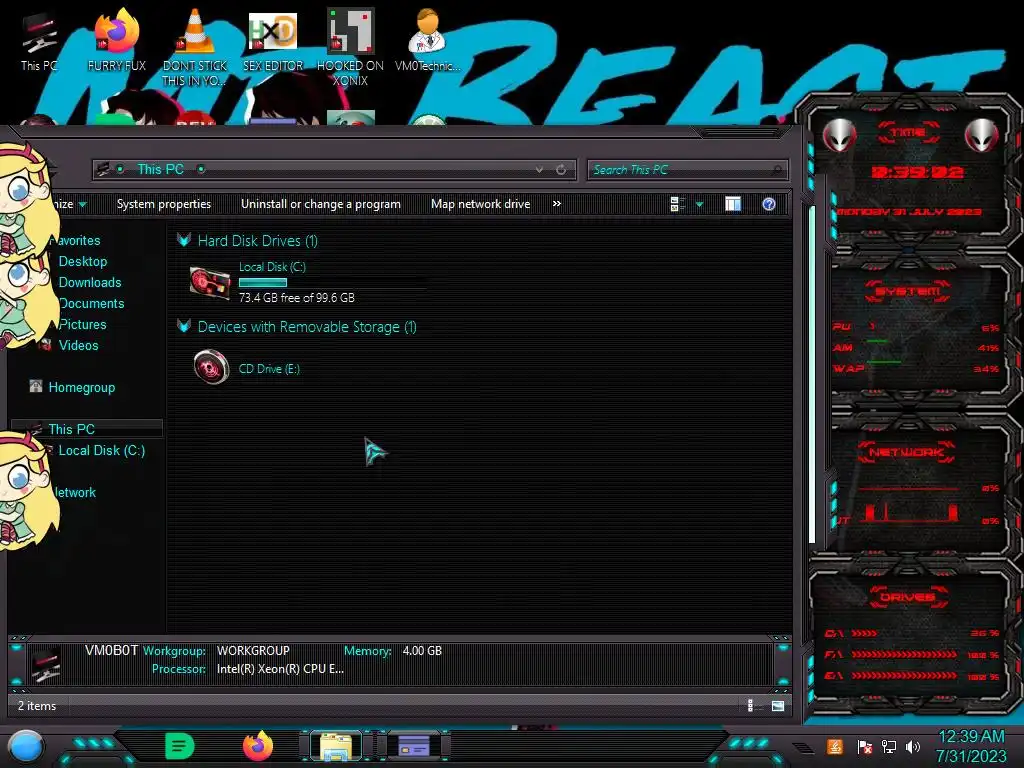Click Map network drive
The image size is (1024, 768).
[x=481, y=204]
